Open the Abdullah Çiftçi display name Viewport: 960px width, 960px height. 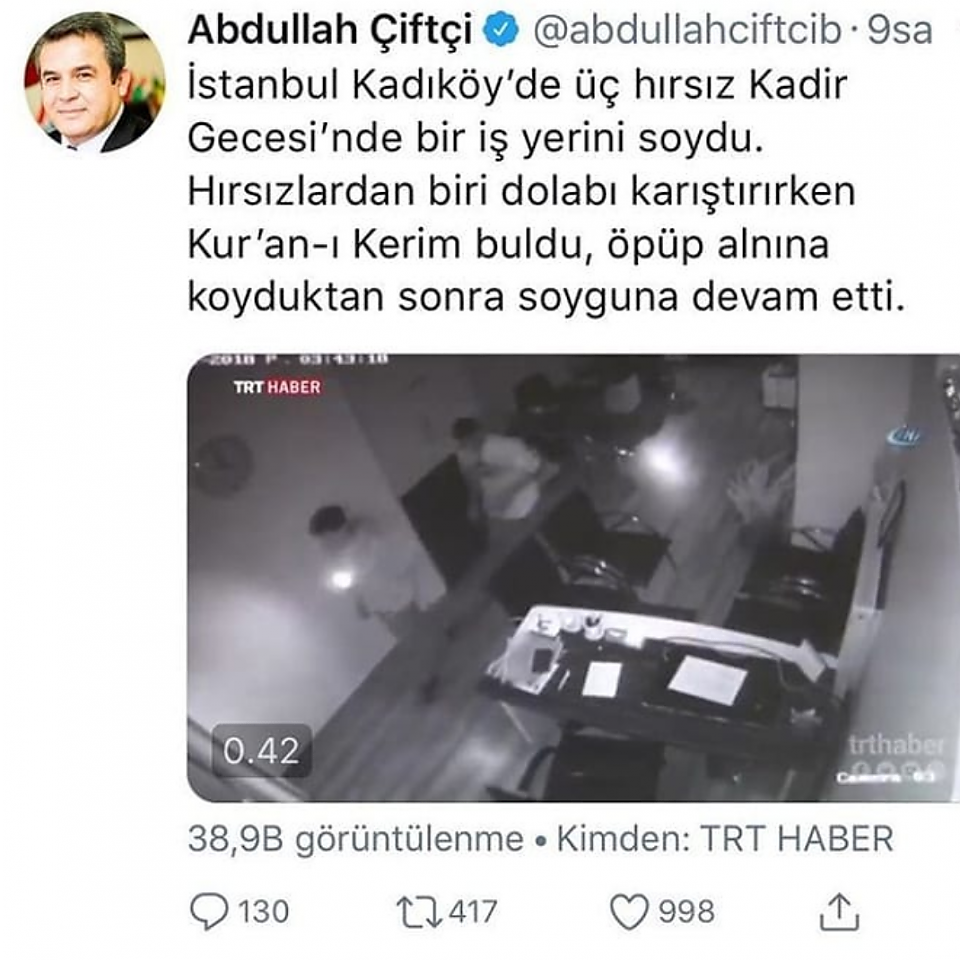click(x=330, y=30)
